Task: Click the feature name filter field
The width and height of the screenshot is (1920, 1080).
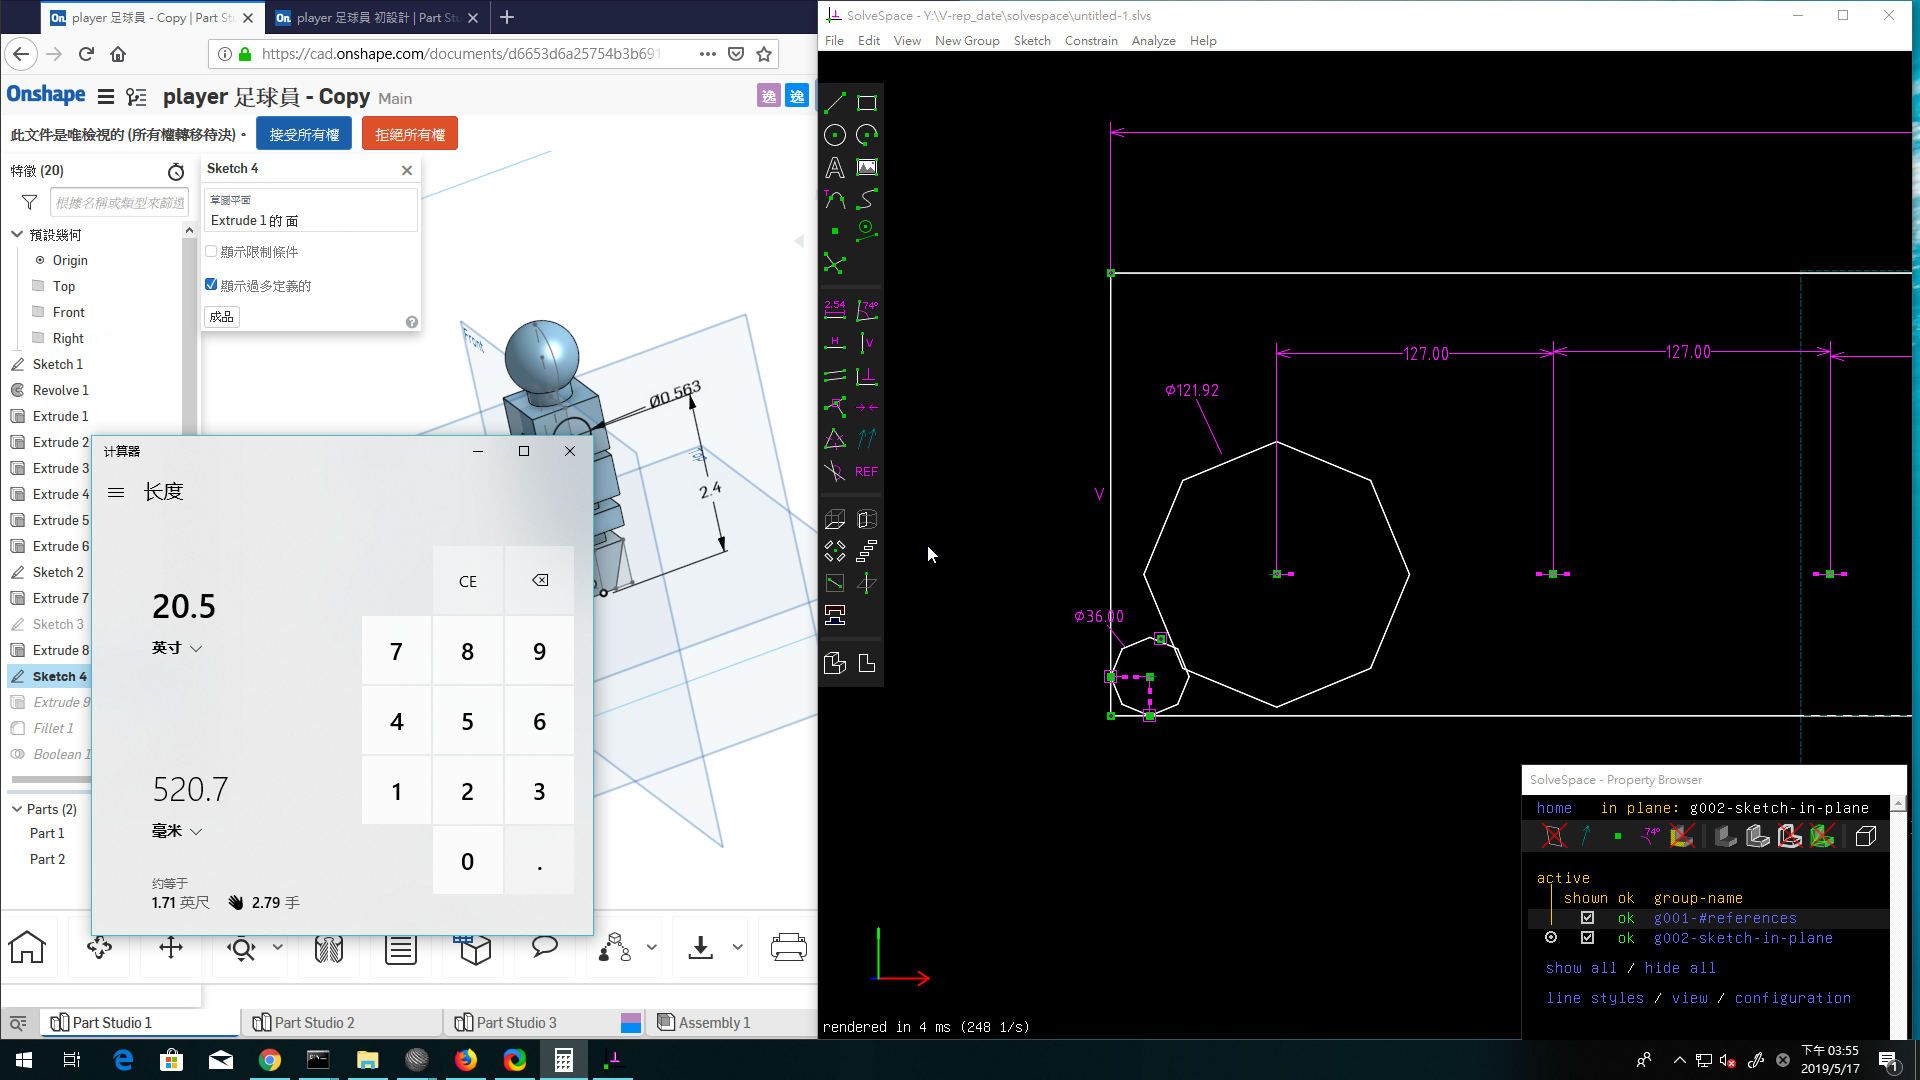Action: tap(119, 203)
